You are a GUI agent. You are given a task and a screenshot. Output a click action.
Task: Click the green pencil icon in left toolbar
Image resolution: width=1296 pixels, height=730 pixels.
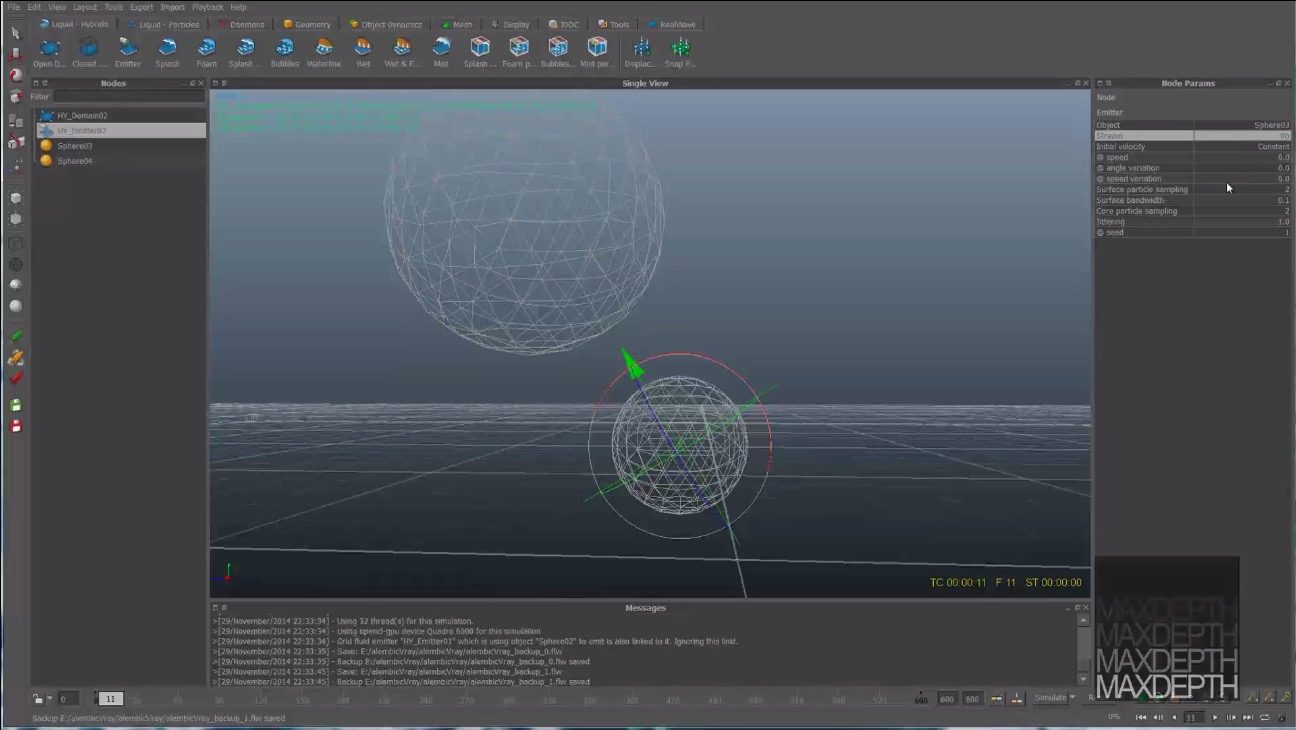15,337
